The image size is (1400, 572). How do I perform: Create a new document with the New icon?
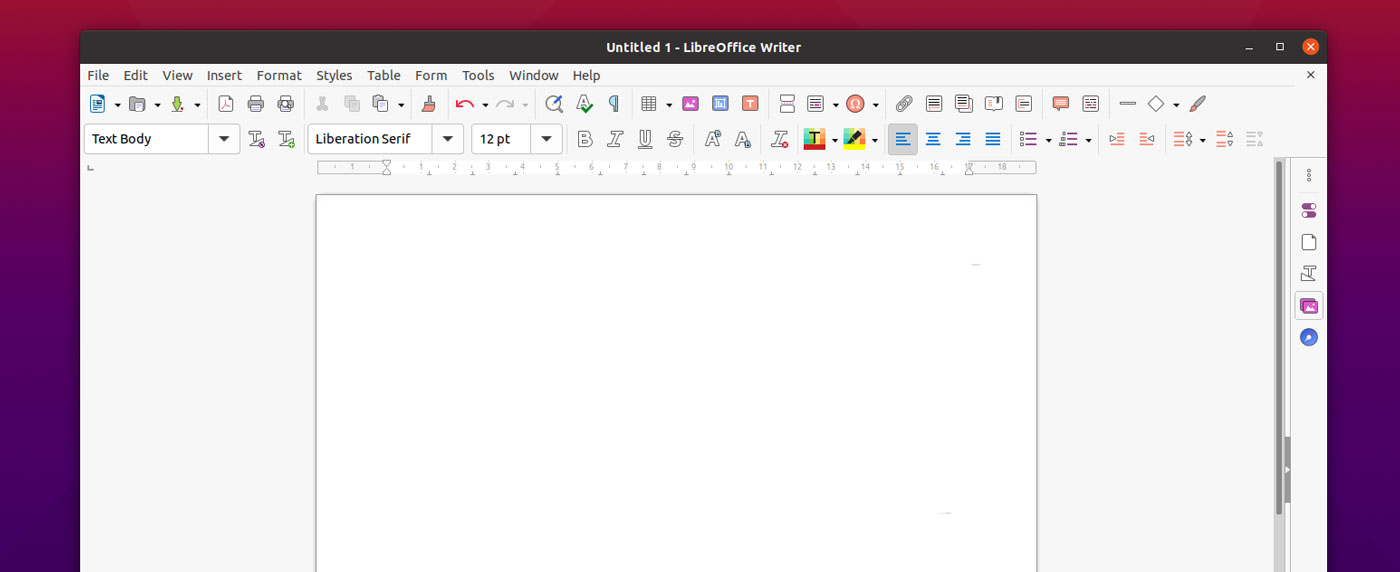coord(97,103)
